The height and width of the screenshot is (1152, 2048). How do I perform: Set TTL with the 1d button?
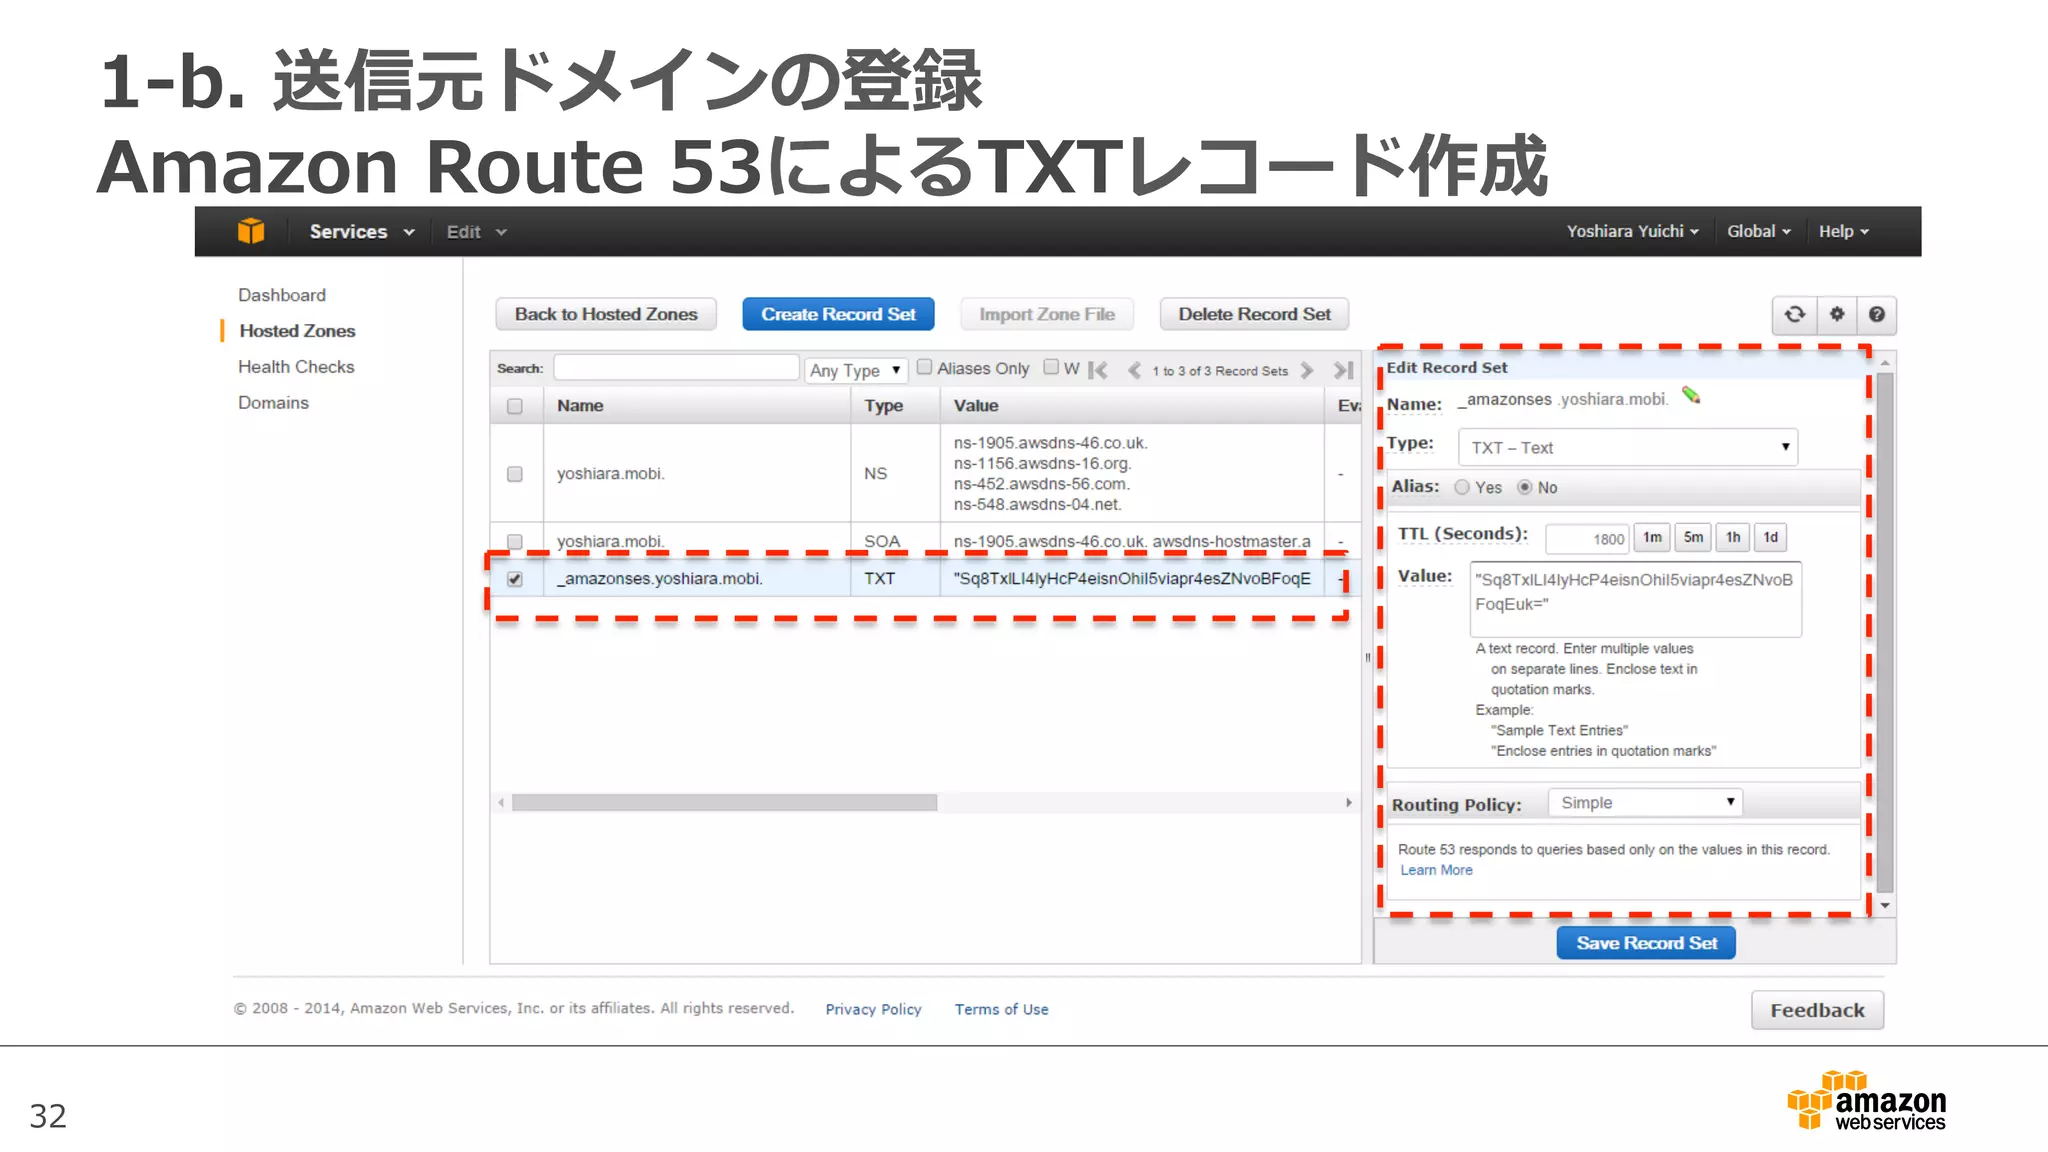click(1771, 537)
